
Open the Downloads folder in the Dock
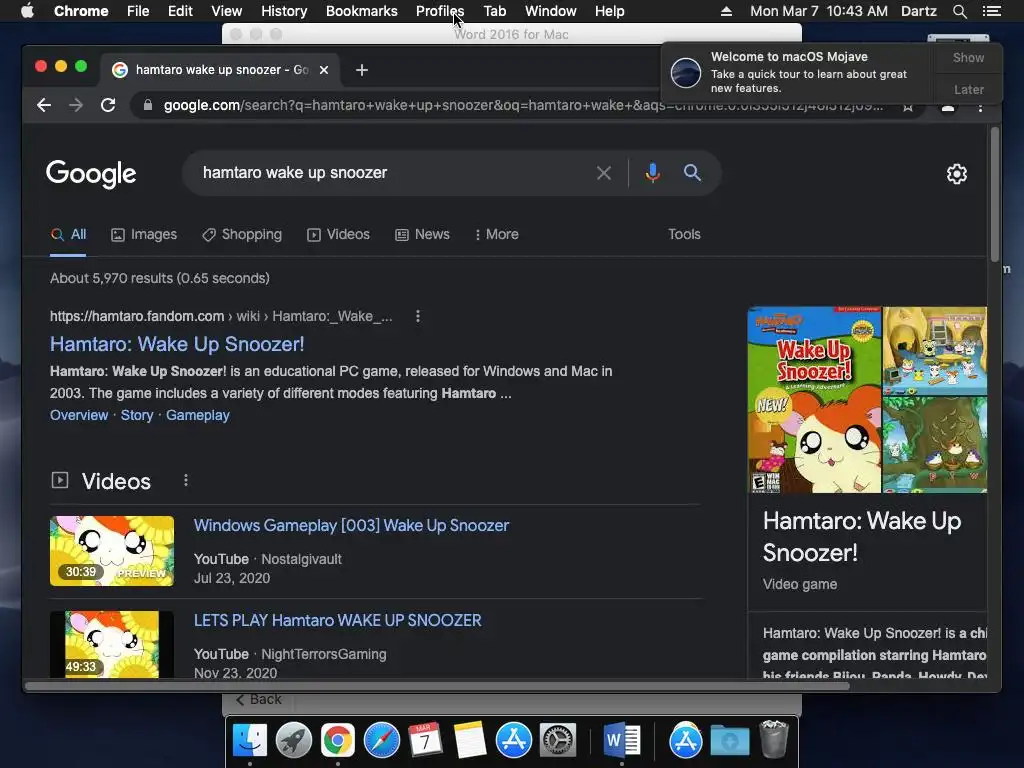[729, 741]
